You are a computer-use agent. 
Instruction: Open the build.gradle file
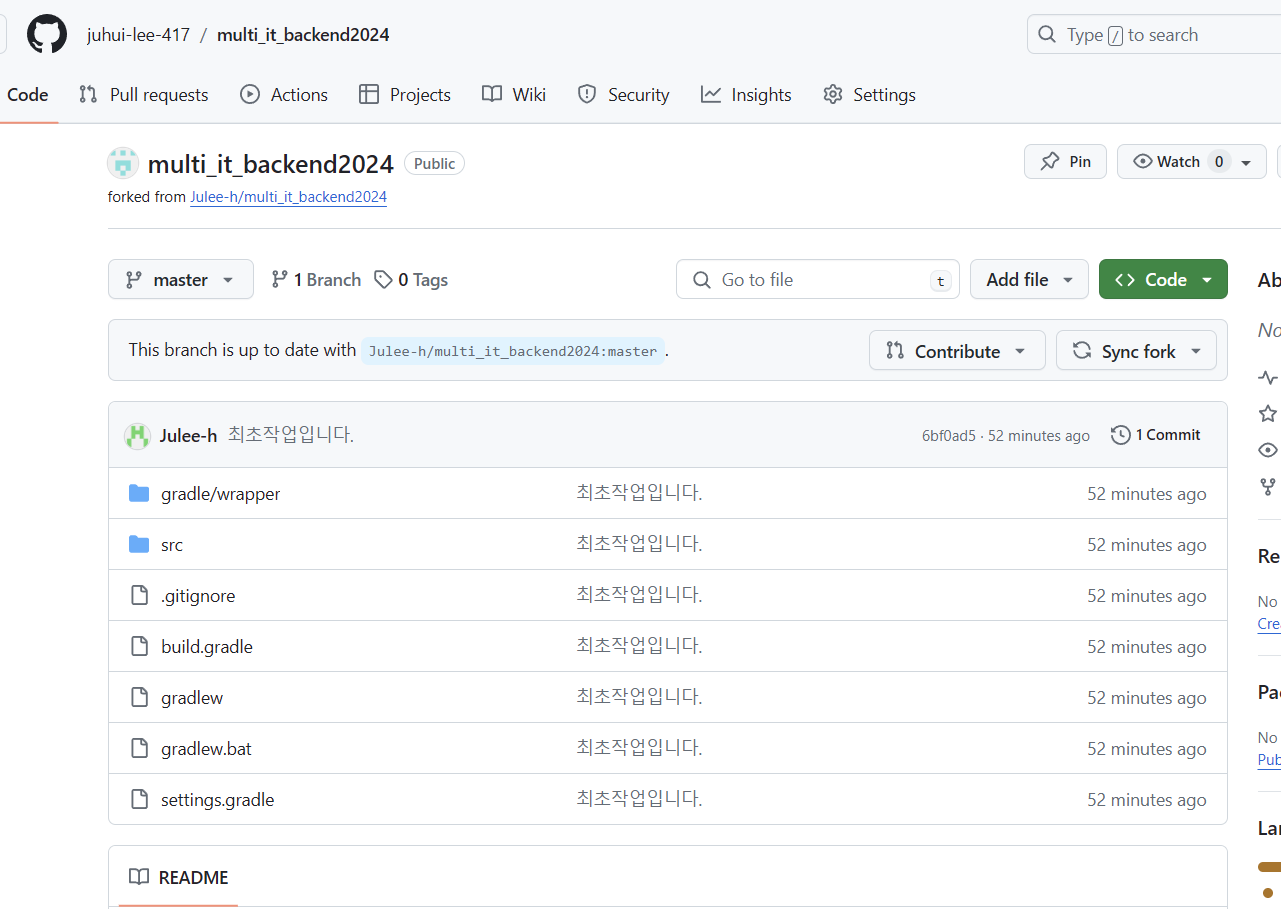tap(207, 647)
